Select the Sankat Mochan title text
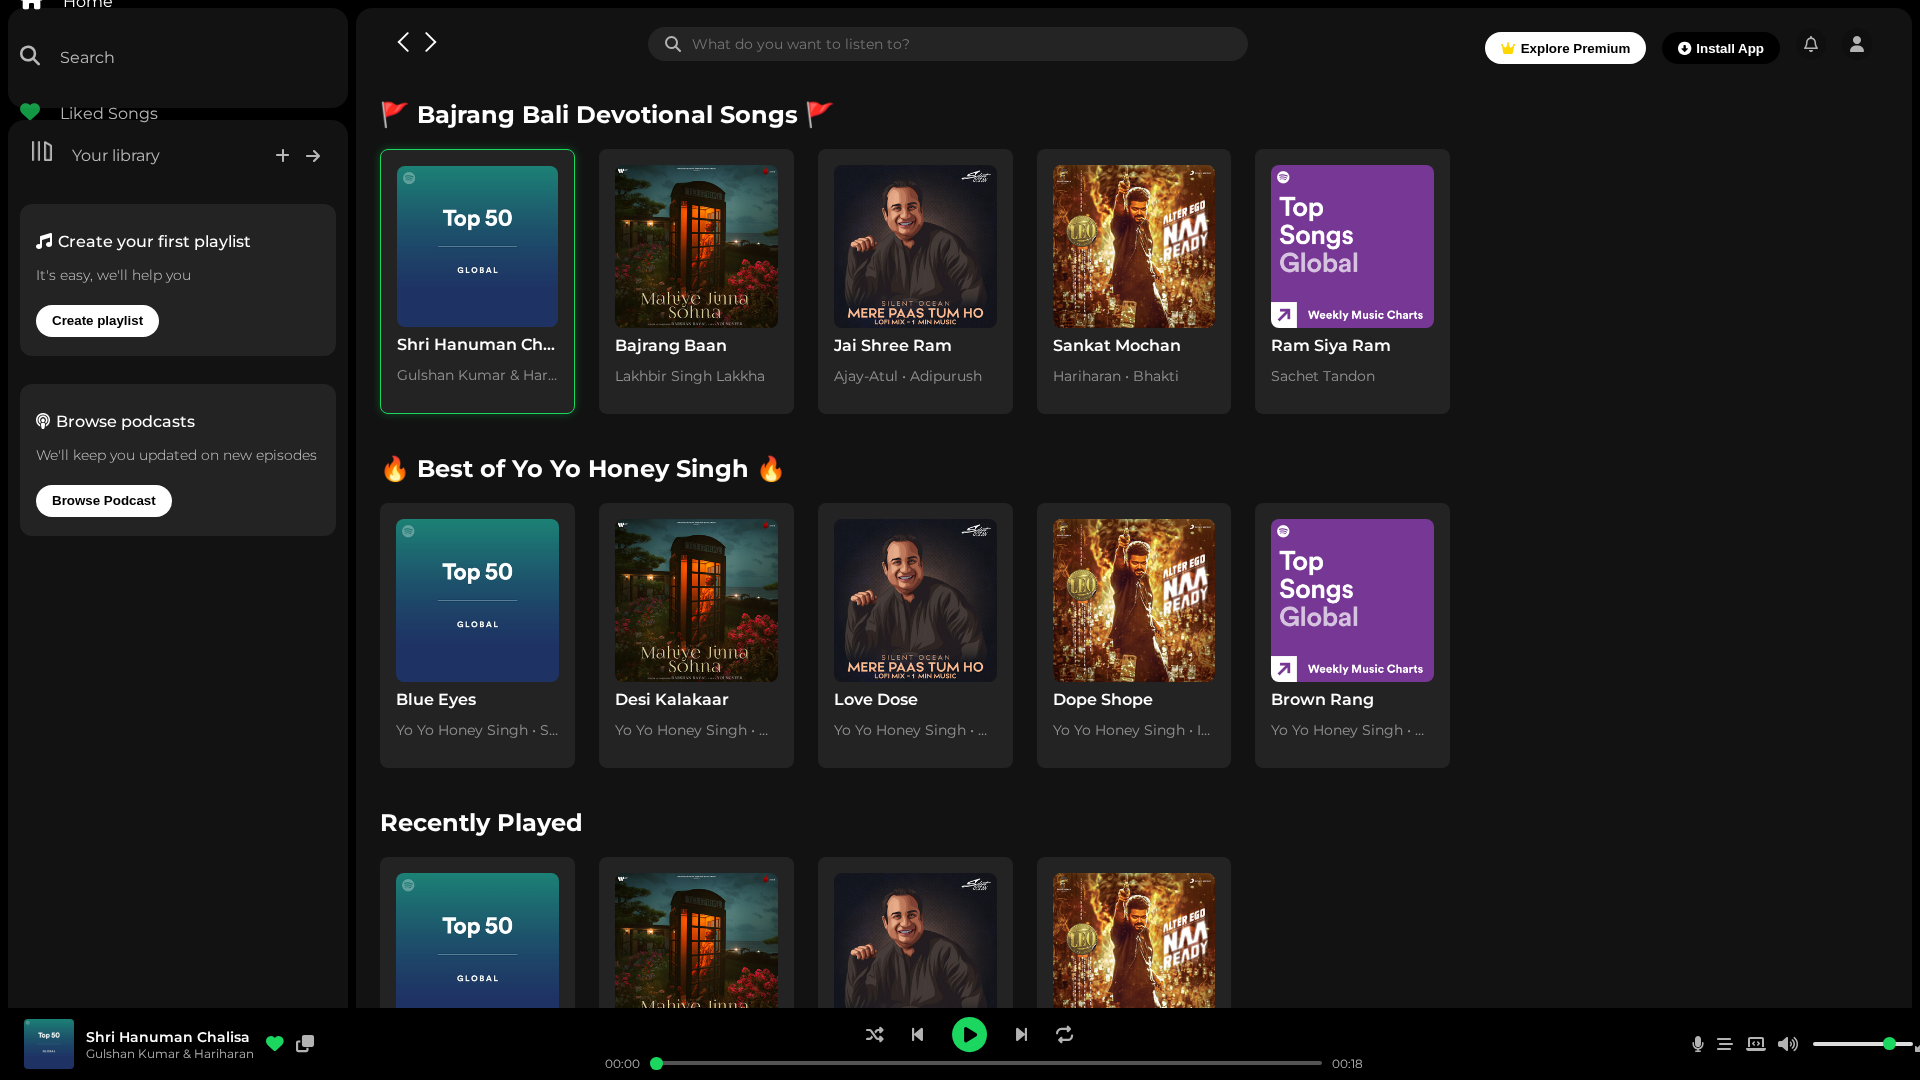The height and width of the screenshot is (1080, 1920). coord(1116,345)
